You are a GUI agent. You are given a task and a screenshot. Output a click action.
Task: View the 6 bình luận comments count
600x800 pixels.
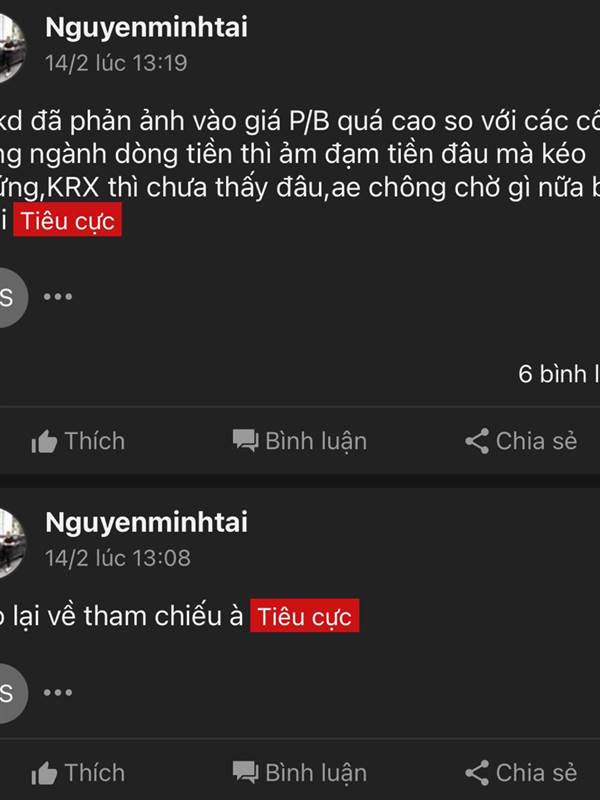pyautogui.click(x=559, y=374)
